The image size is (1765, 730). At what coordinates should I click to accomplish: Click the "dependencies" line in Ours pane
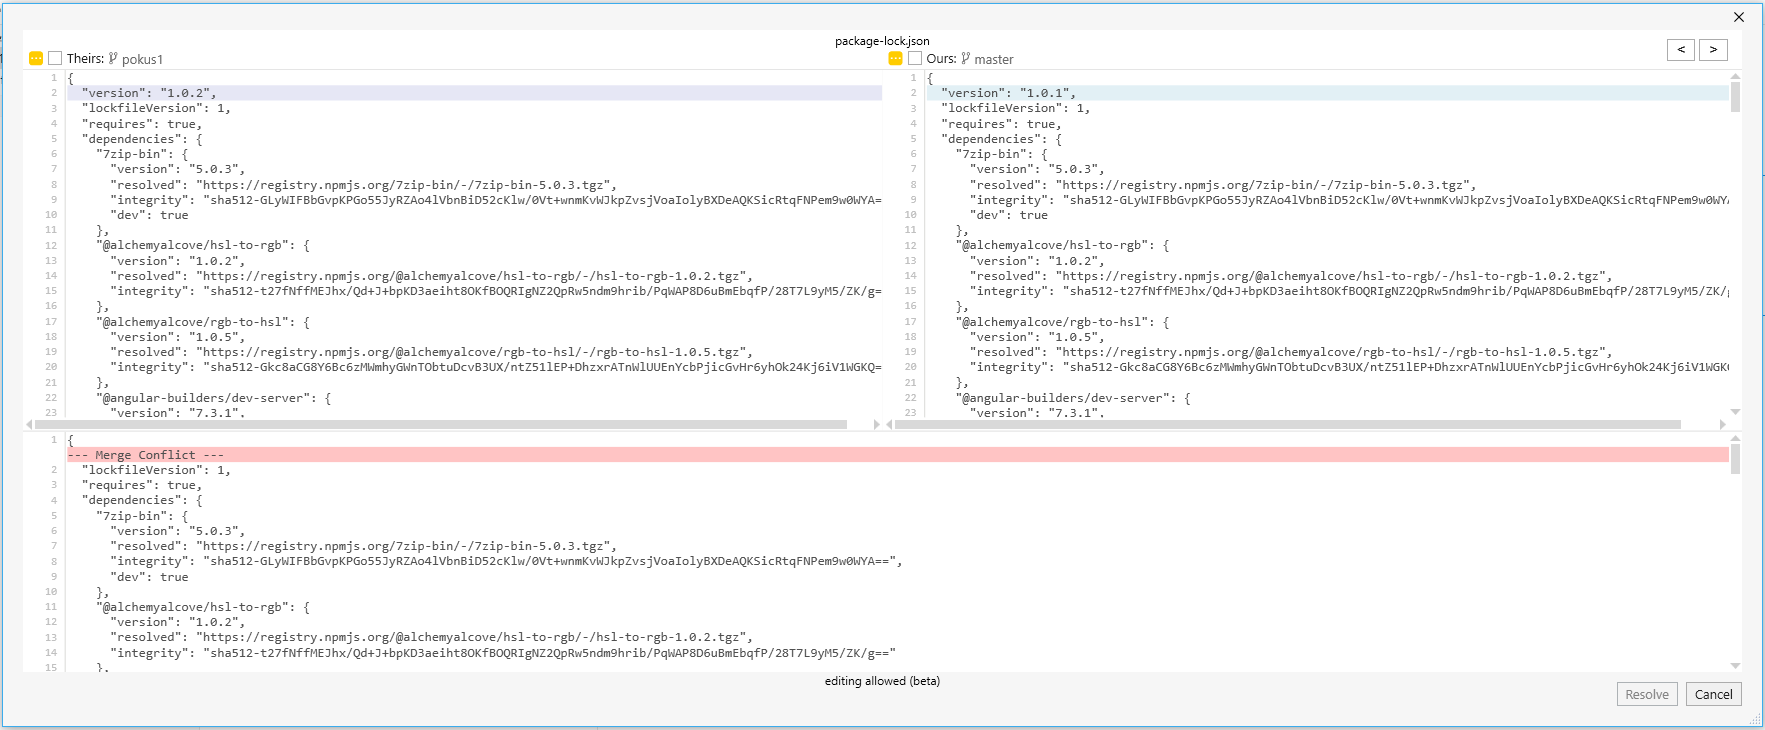pos(1001,139)
